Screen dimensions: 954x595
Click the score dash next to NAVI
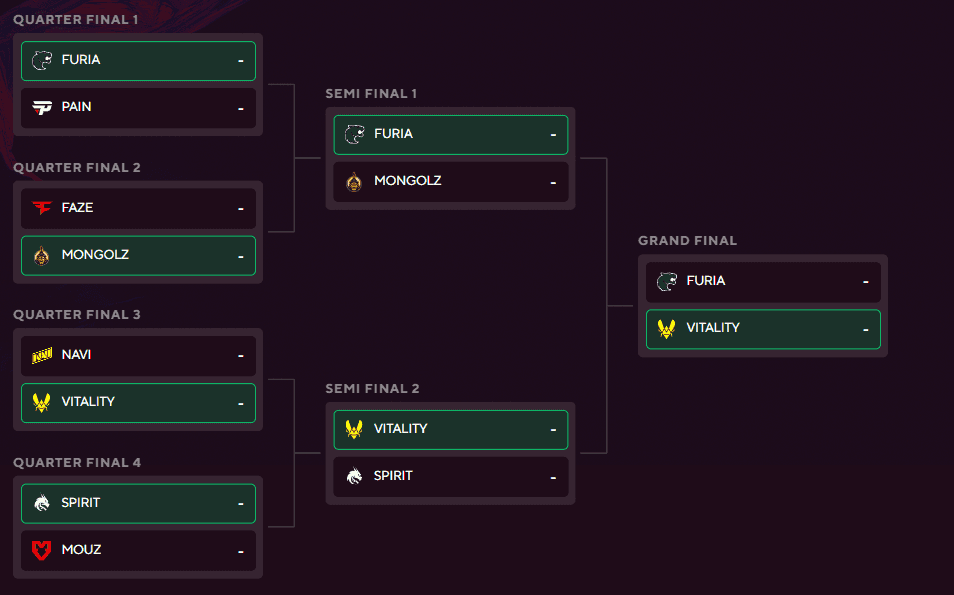[x=239, y=355]
